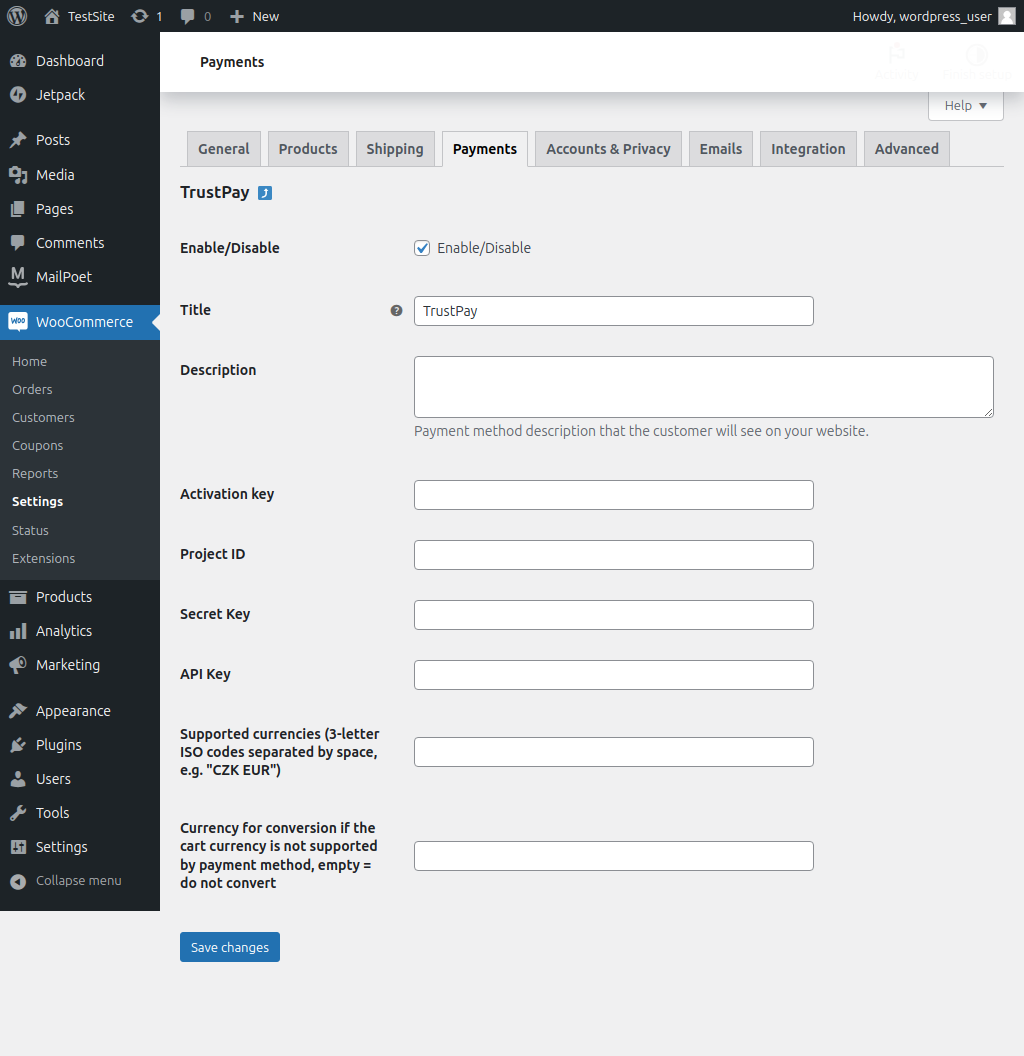Viewport: 1024px width, 1056px height.
Task: Click the user avatar in the admin bar
Action: click(x=1006, y=16)
